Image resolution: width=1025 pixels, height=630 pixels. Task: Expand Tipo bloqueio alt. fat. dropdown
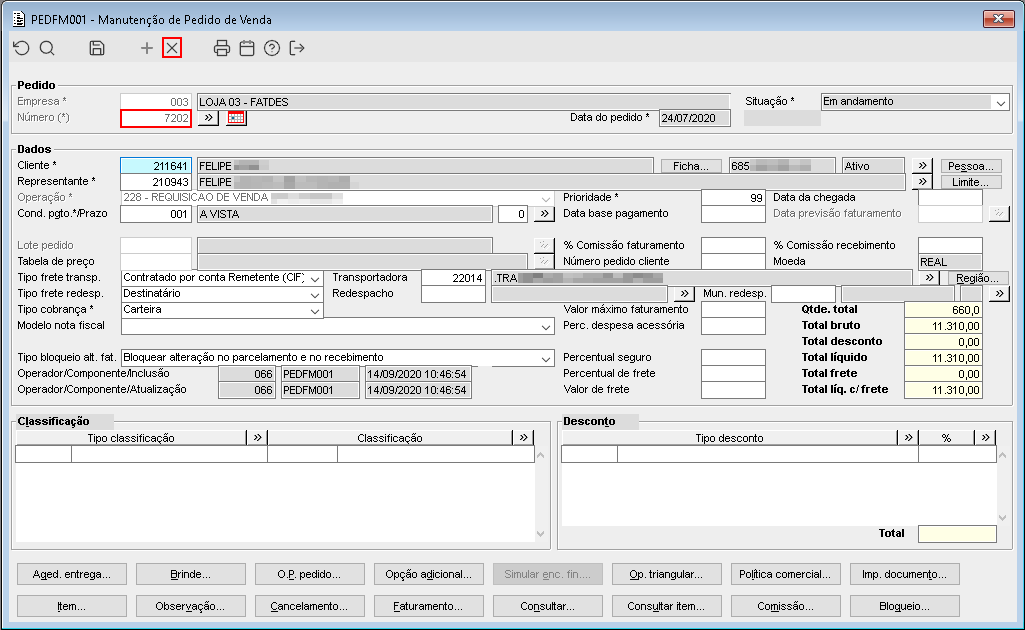coord(546,358)
